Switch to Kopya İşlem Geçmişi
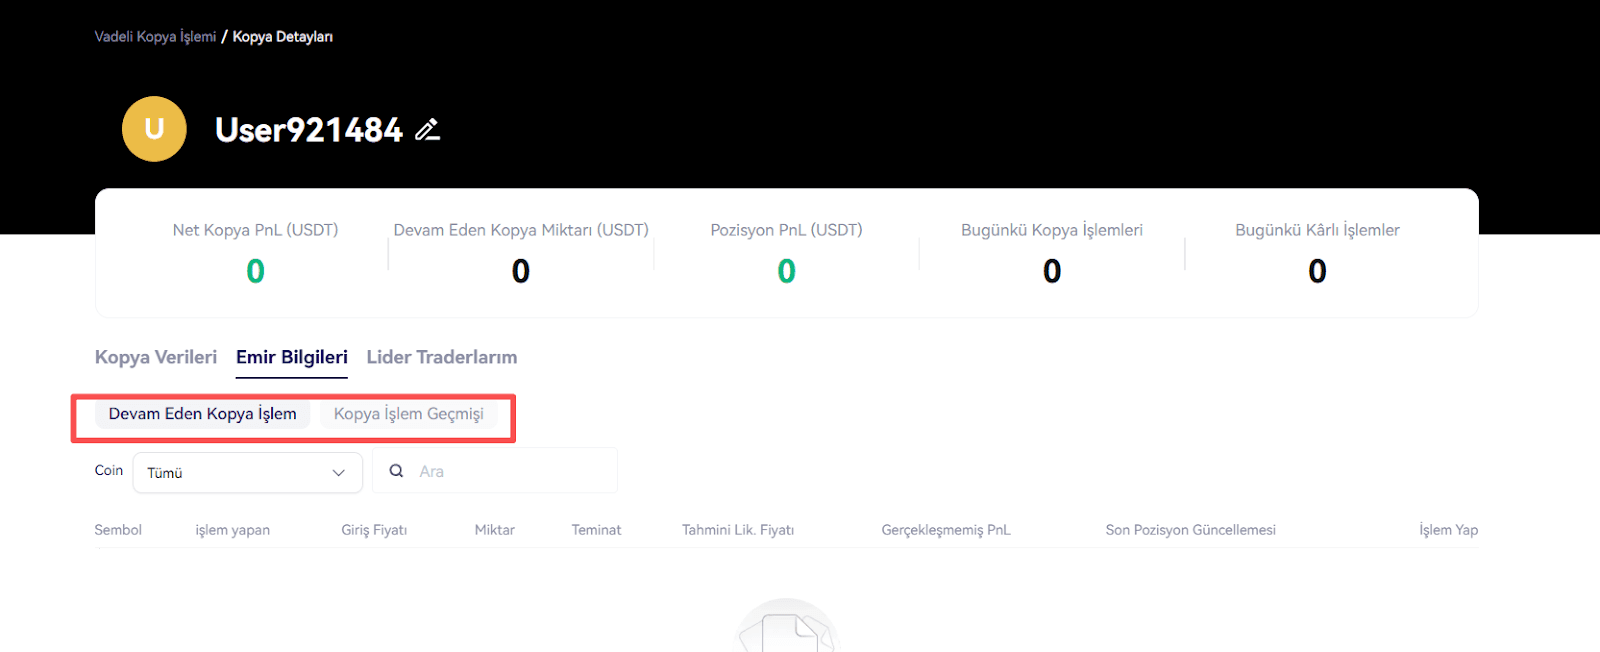The image size is (1600, 652). tap(409, 414)
